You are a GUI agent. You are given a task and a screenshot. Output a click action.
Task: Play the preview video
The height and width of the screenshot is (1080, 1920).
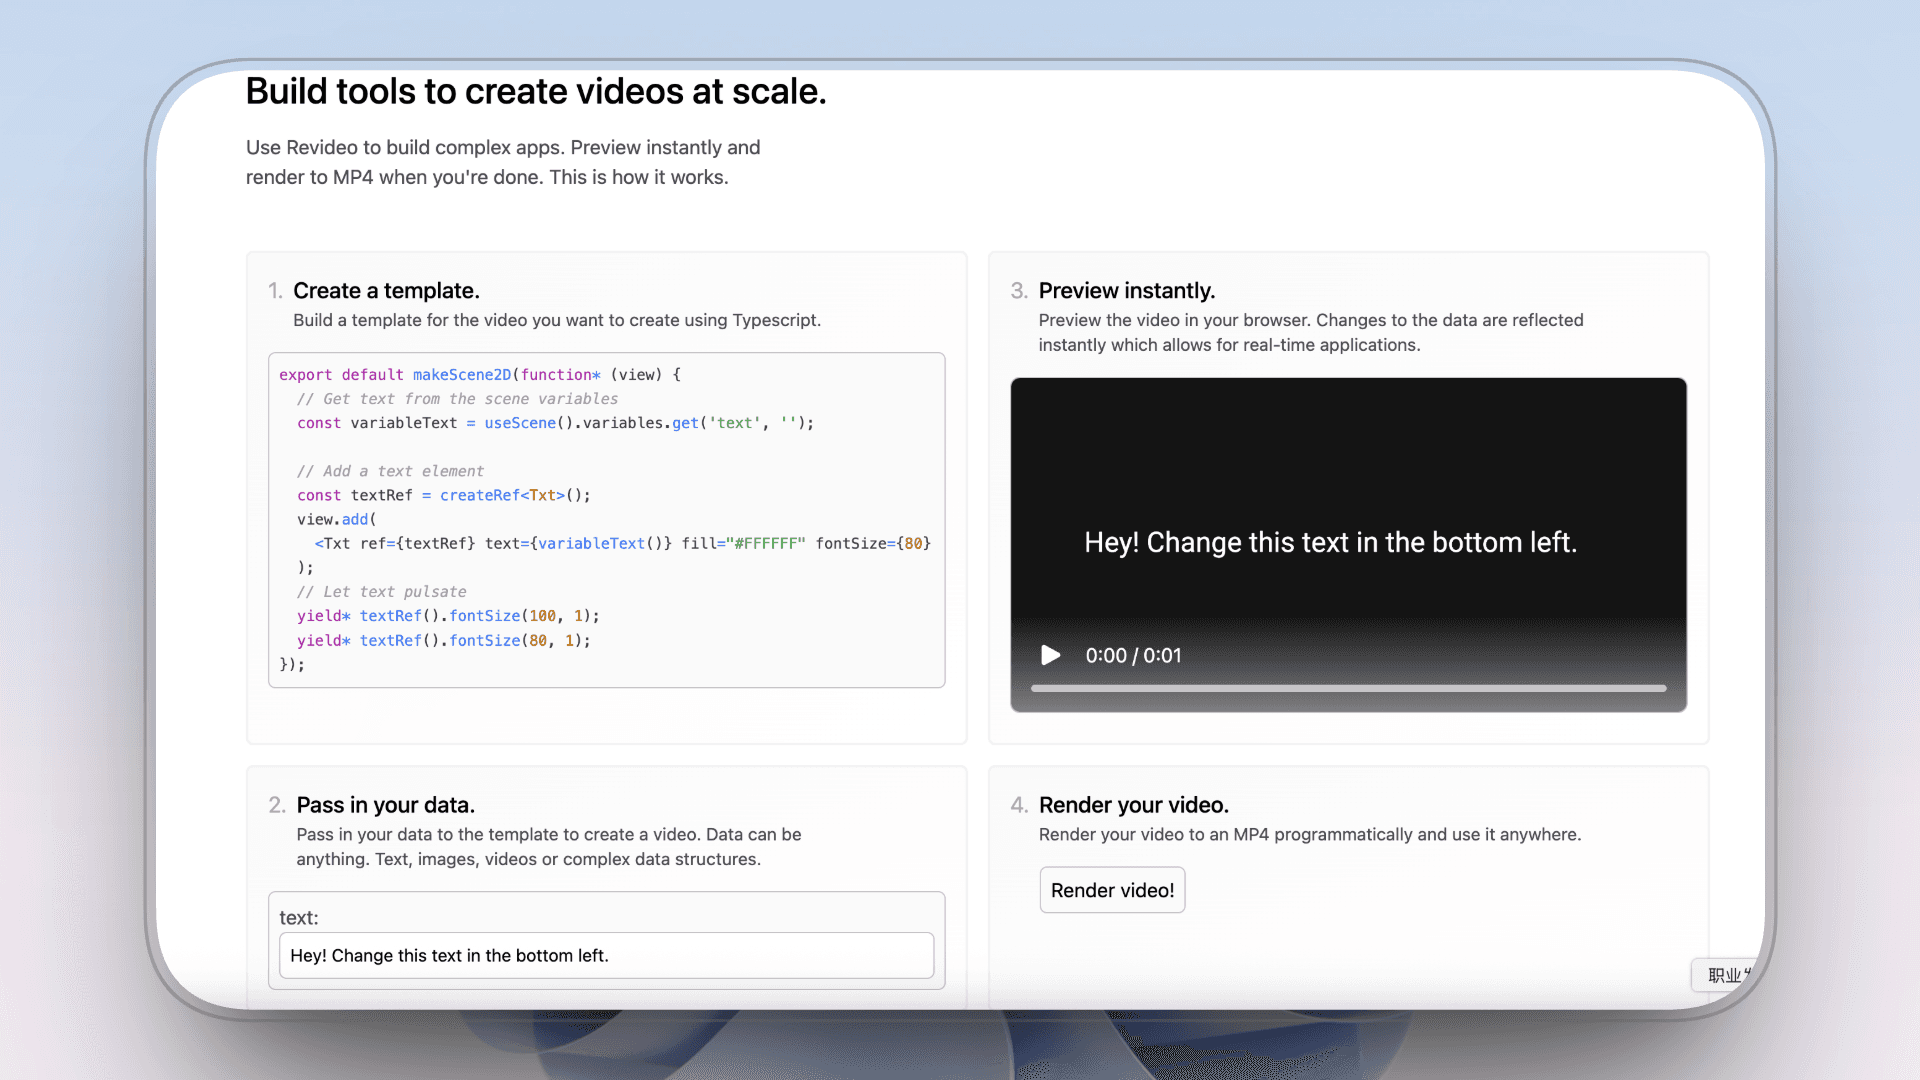1050,655
